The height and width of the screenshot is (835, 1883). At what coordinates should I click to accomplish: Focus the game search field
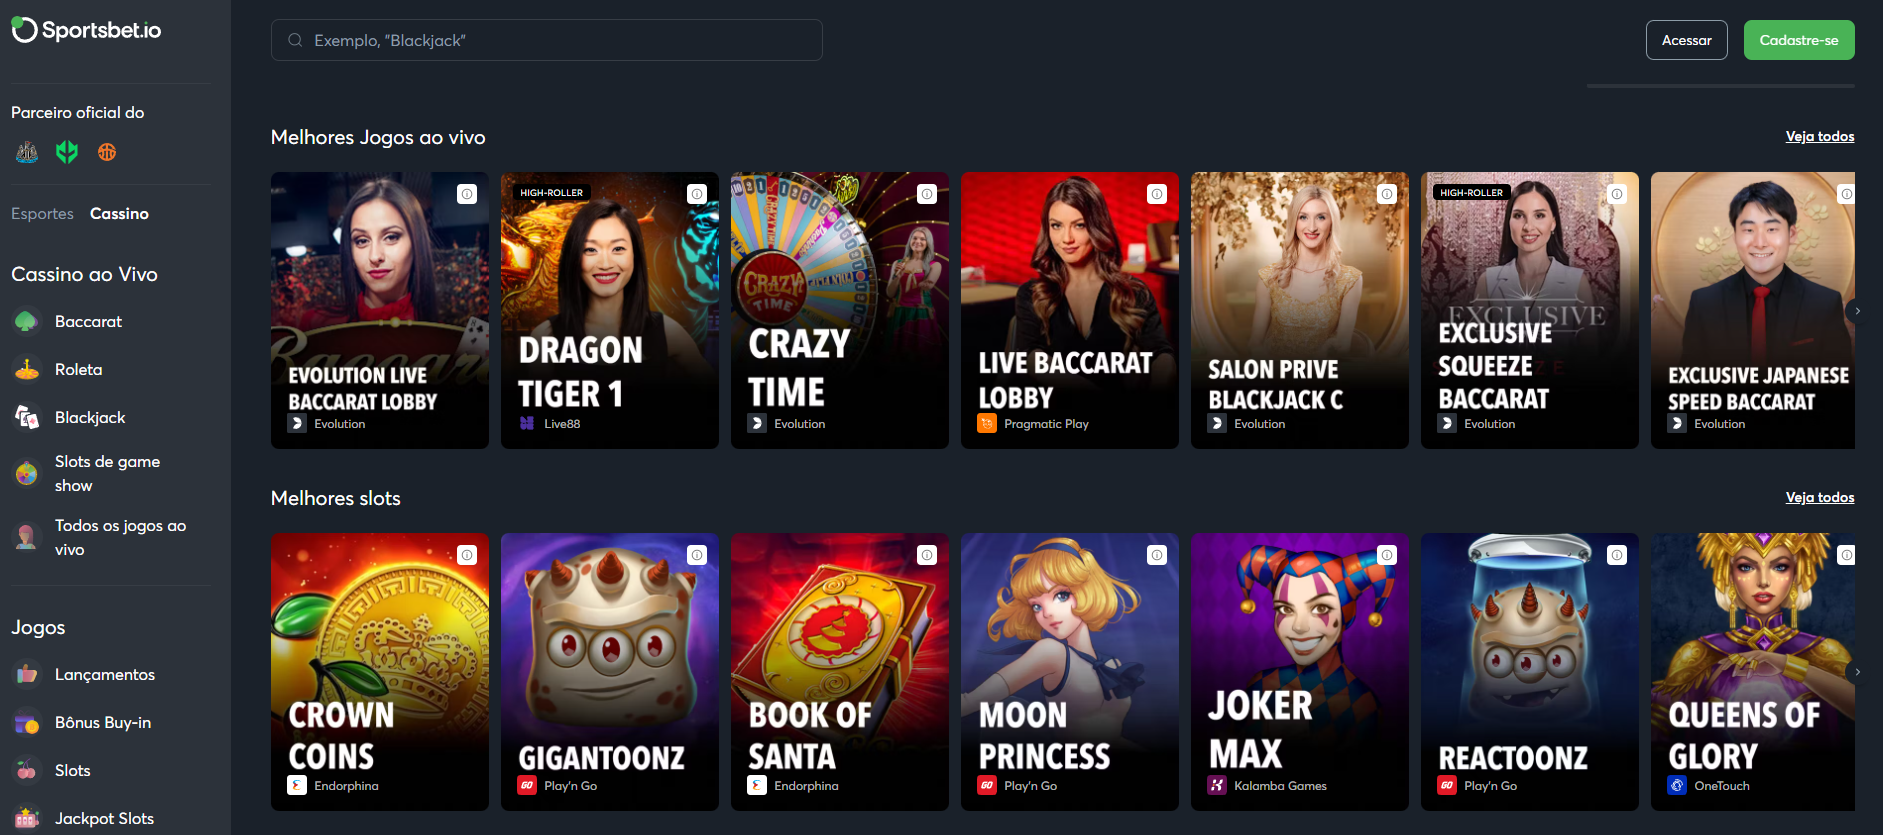tap(546, 40)
